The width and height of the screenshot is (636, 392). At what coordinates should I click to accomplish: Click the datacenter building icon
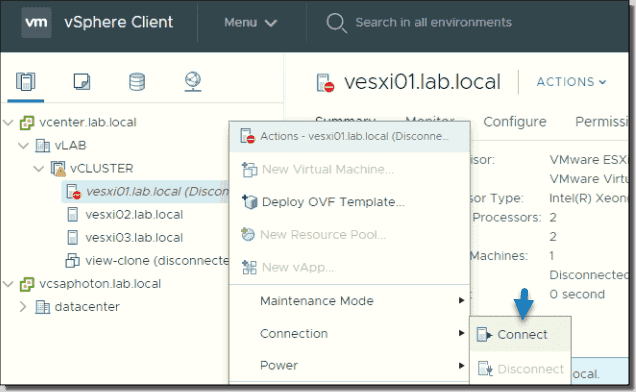pos(43,307)
